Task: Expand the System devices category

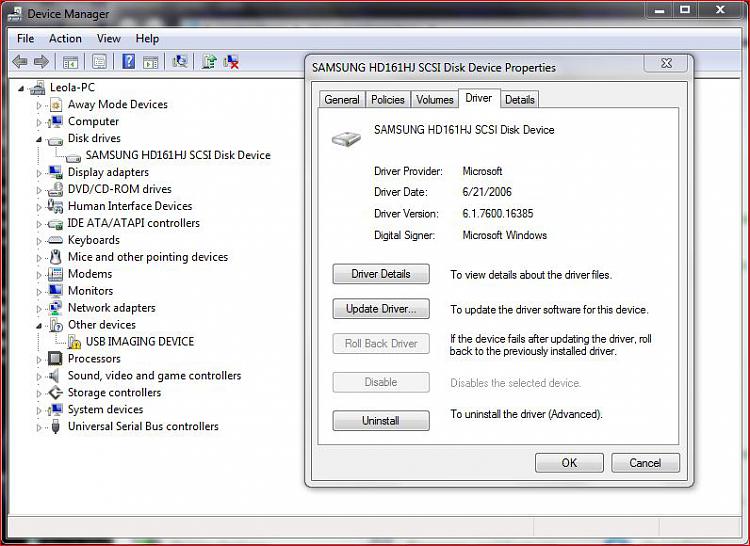Action: click(39, 410)
